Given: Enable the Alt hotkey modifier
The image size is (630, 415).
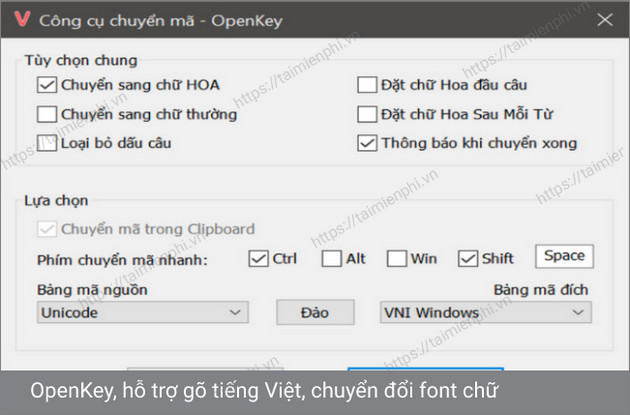Looking at the screenshot, I should pos(332,259).
